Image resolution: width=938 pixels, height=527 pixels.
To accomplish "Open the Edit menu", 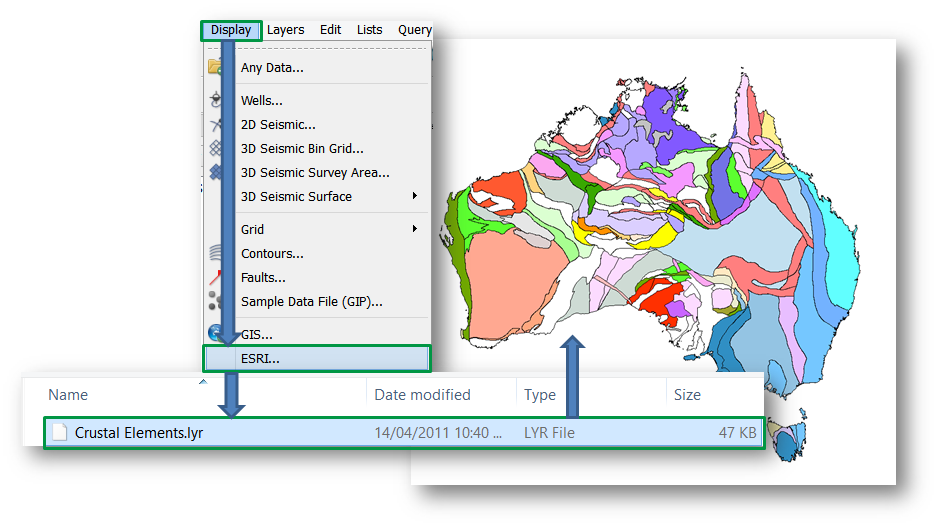I will 331,30.
